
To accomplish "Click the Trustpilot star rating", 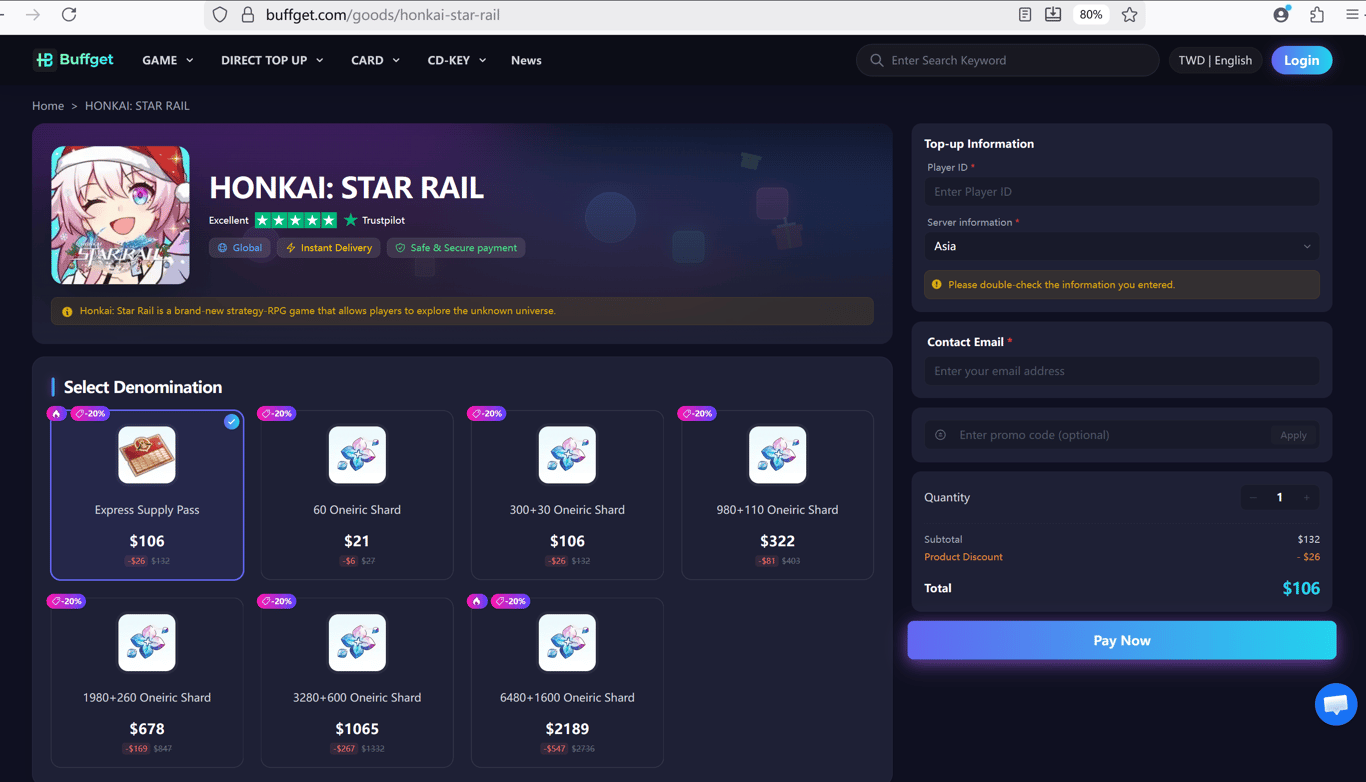I will pos(296,220).
